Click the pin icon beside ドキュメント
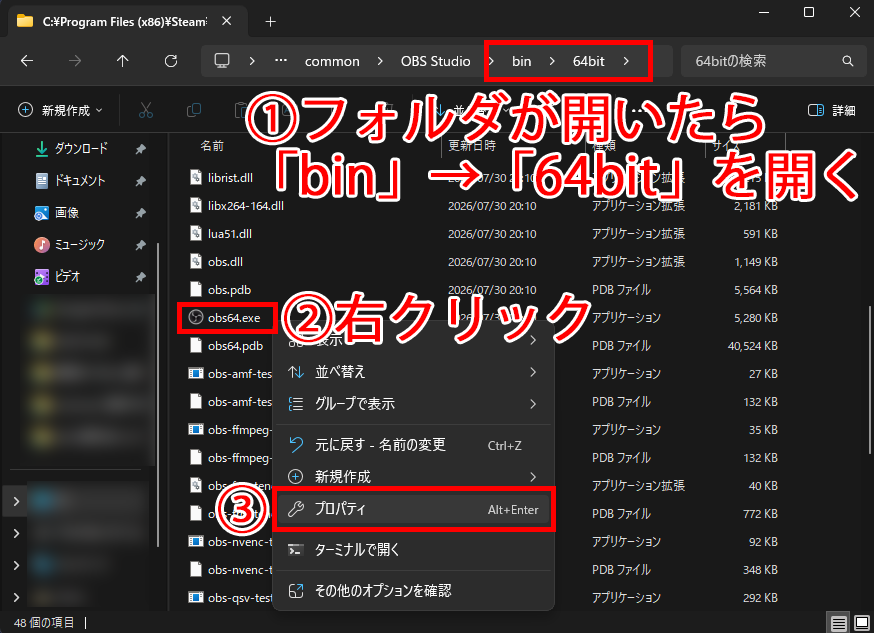The image size is (874, 633). coord(140,181)
